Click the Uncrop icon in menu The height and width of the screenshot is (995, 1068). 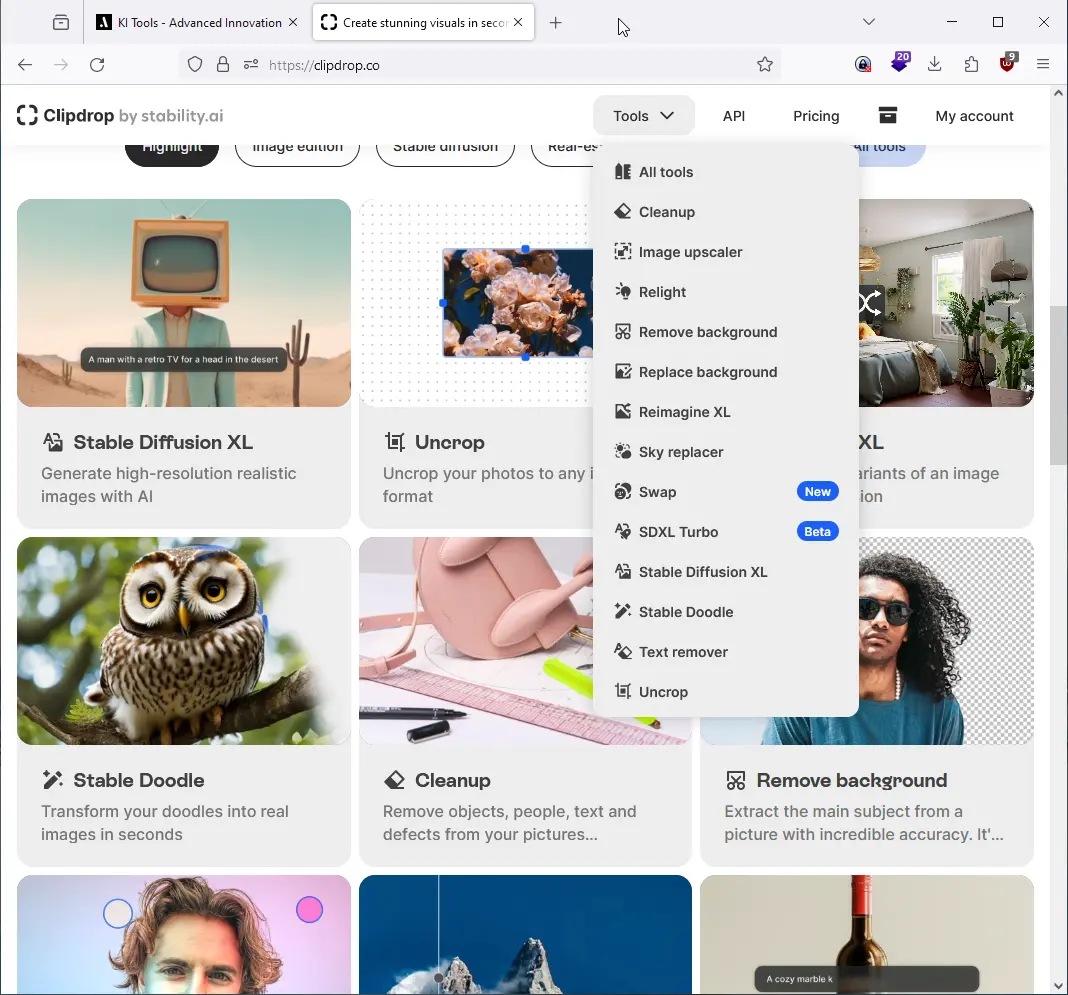click(x=623, y=692)
